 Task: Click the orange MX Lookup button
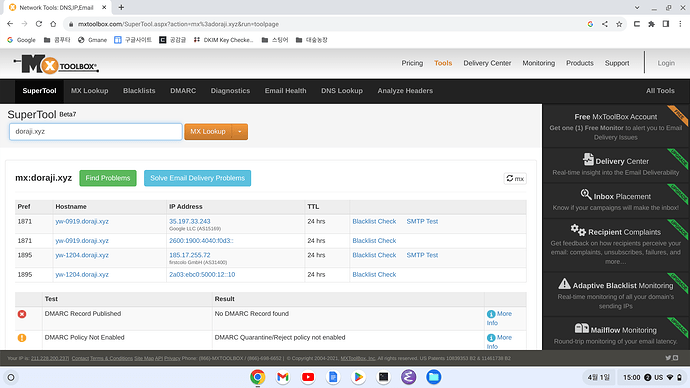coord(208,132)
